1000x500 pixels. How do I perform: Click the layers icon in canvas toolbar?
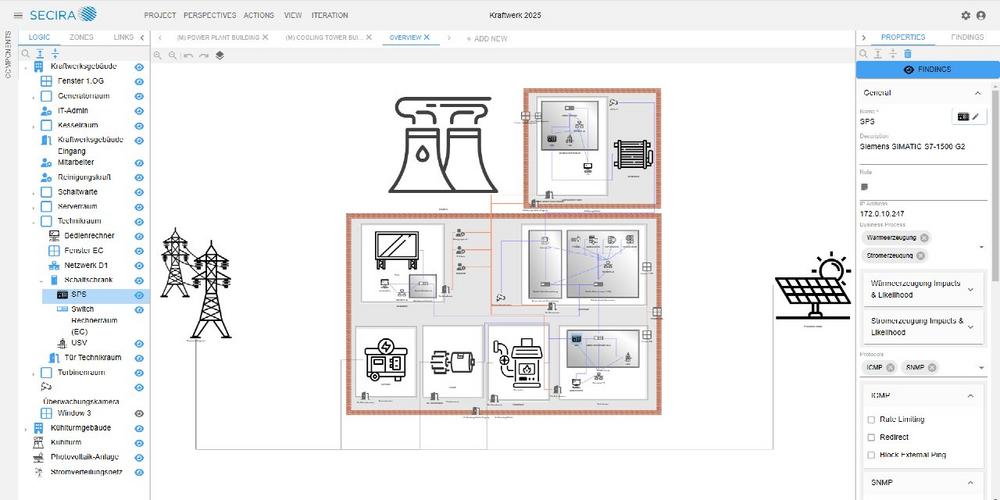point(220,55)
